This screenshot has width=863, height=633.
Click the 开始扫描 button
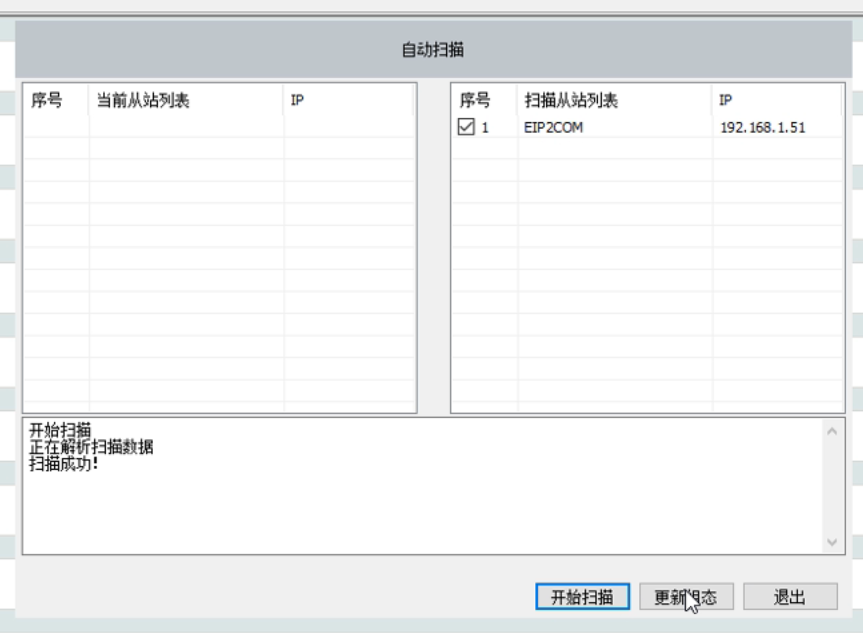pos(582,597)
